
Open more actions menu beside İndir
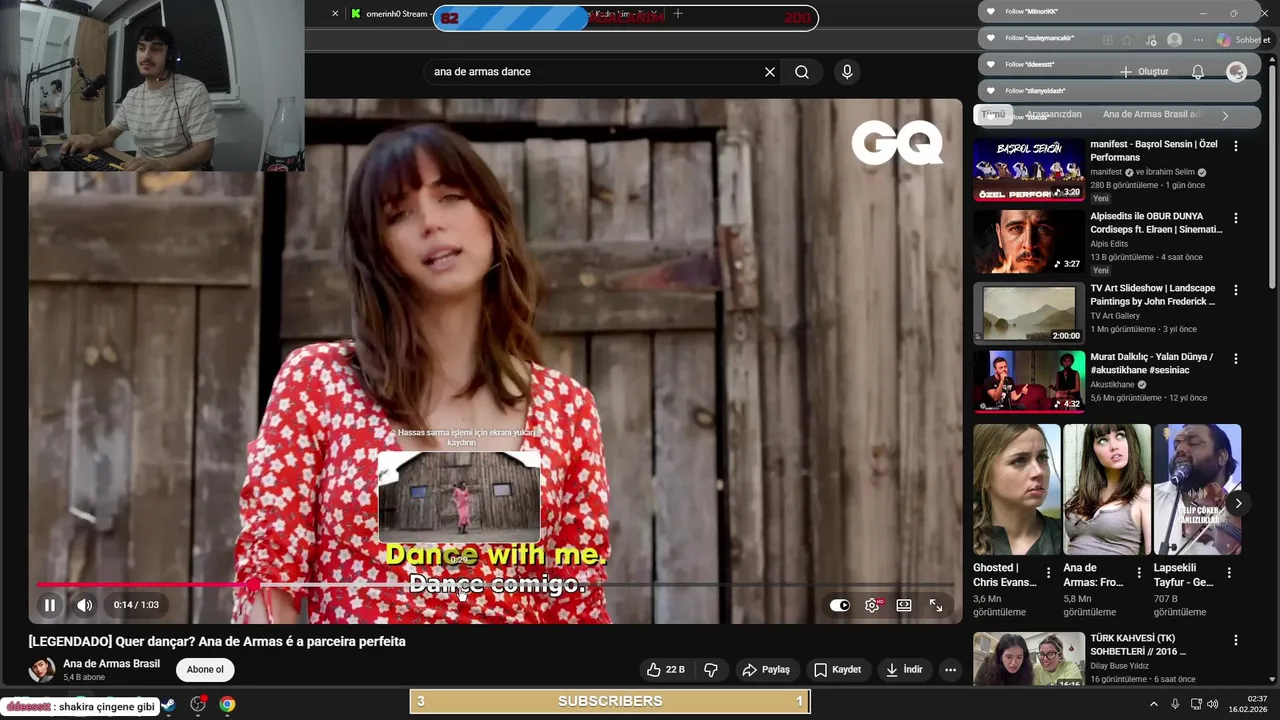coord(950,670)
